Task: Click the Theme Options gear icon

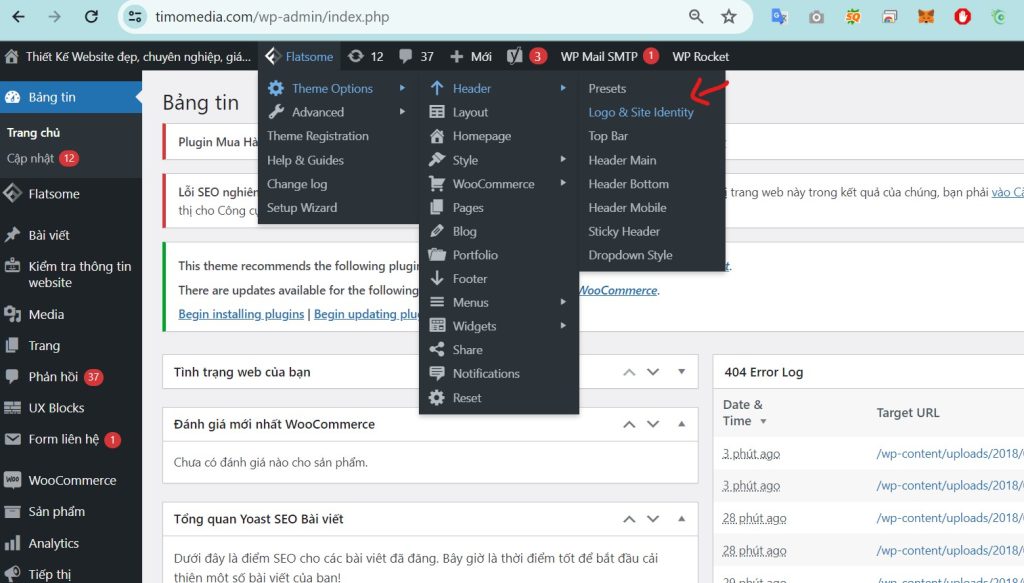Action: [276, 88]
